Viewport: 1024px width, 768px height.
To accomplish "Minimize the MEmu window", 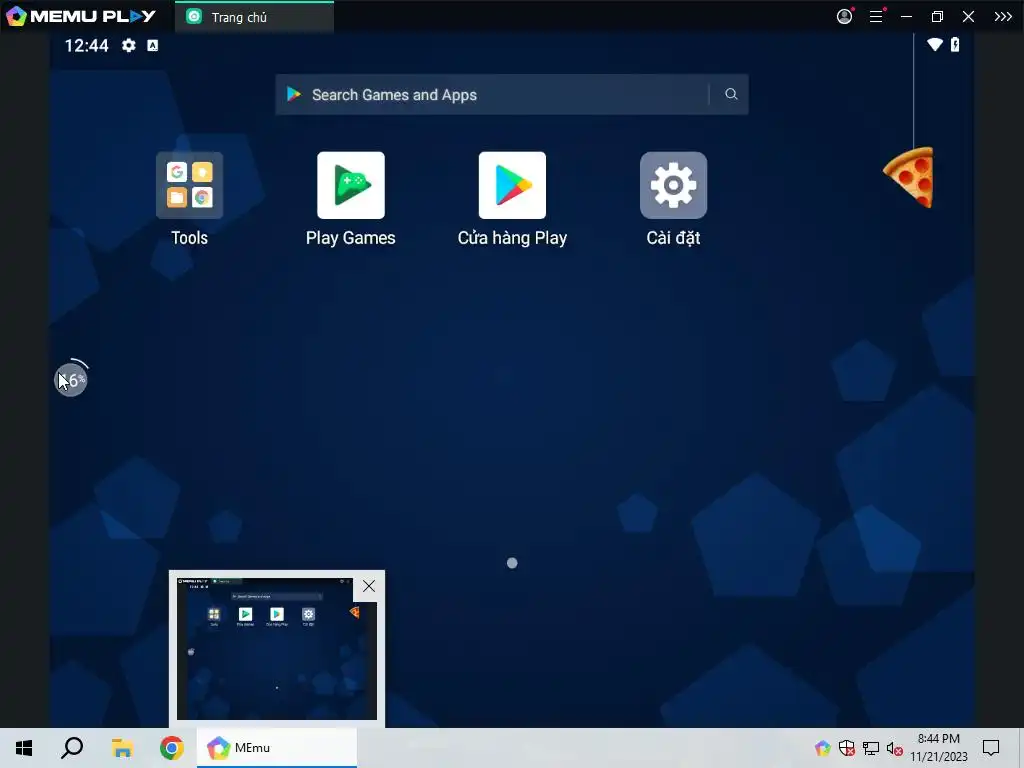I will point(906,16).
